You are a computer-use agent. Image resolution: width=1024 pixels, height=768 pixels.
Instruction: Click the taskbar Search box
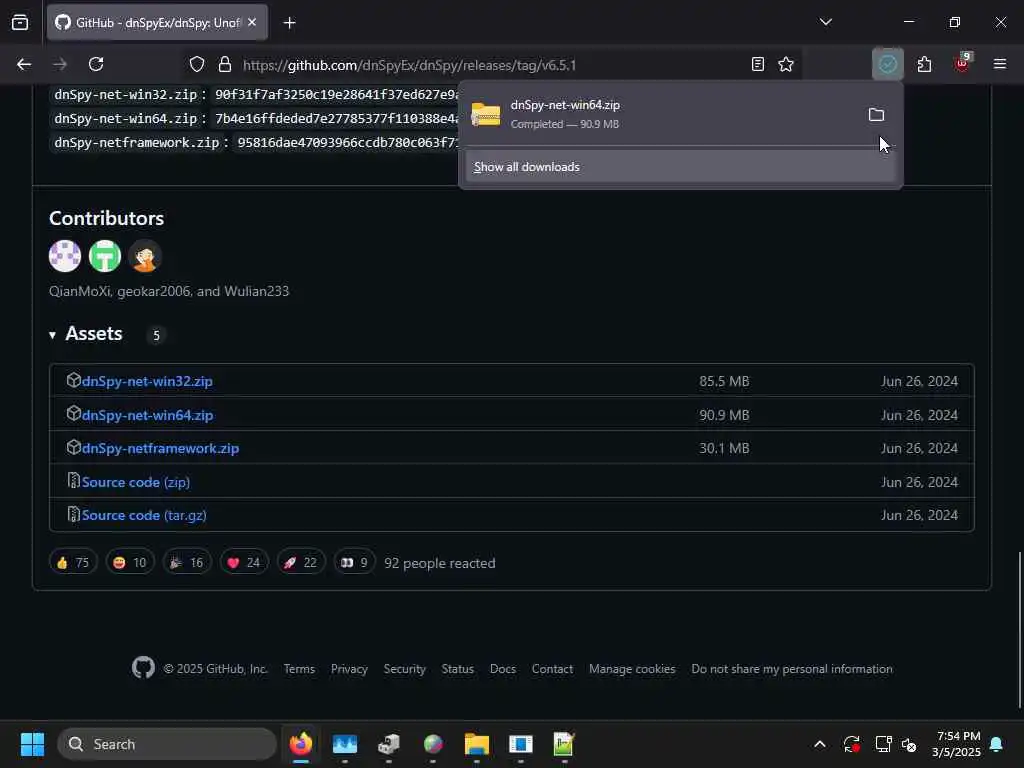point(167,744)
